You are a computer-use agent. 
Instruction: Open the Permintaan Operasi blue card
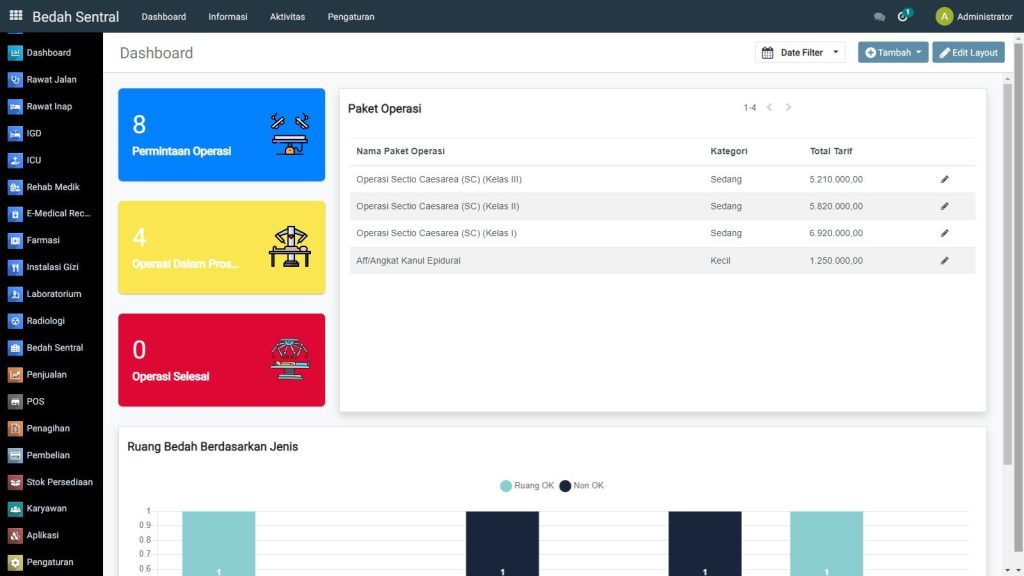(221, 135)
